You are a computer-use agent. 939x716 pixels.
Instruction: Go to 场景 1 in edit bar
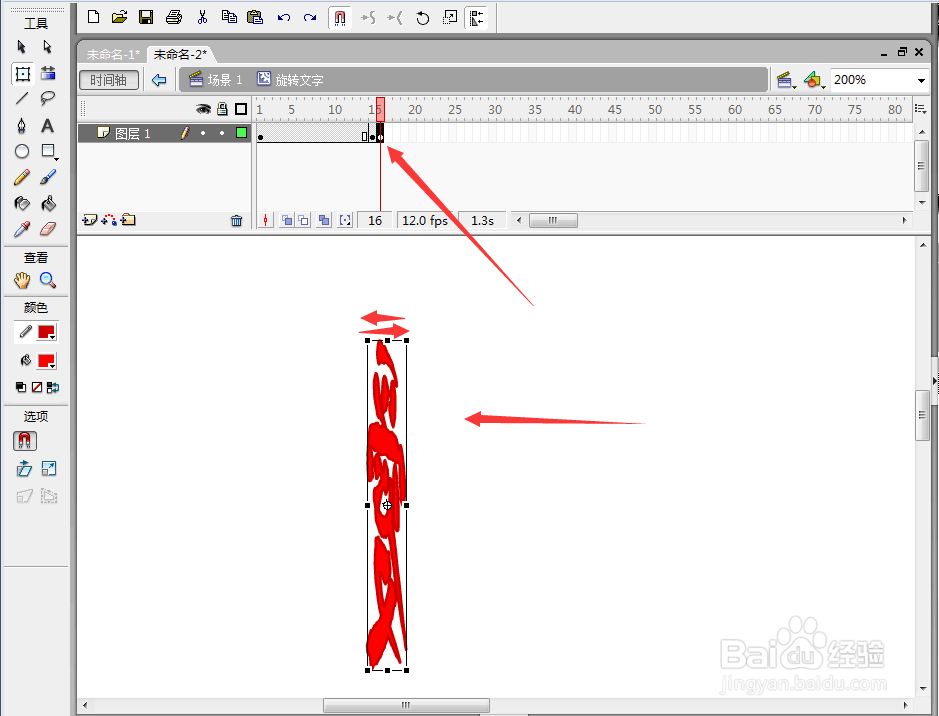point(216,80)
